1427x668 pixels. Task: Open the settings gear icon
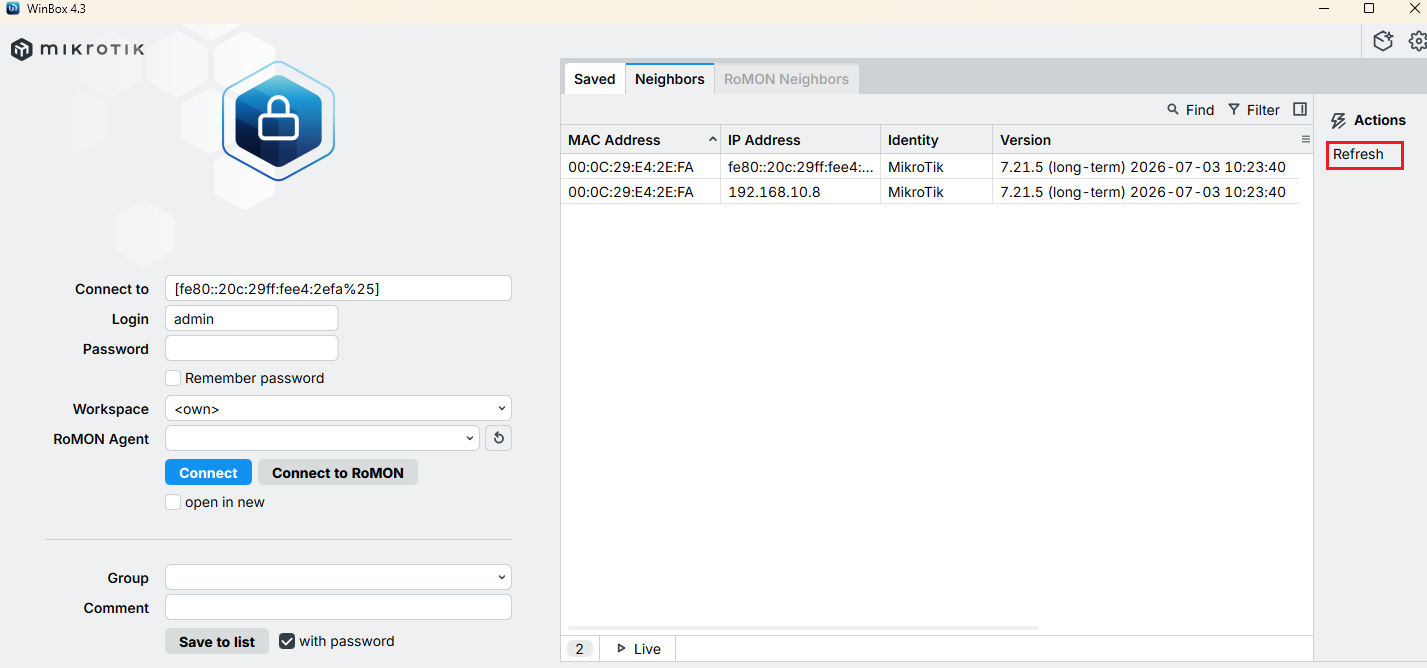(1418, 41)
